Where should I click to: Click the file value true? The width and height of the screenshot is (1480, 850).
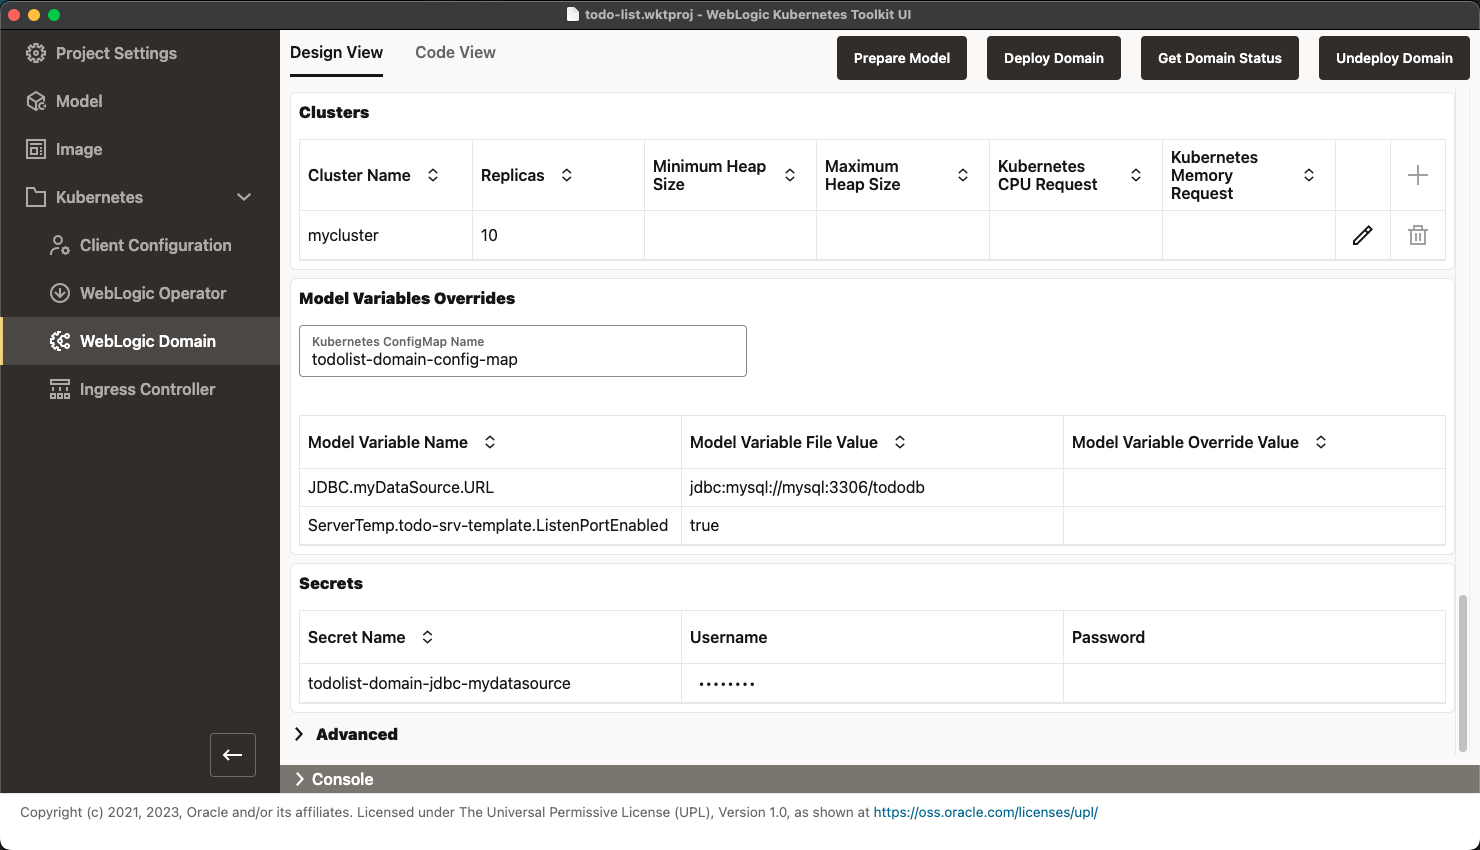(704, 525)
